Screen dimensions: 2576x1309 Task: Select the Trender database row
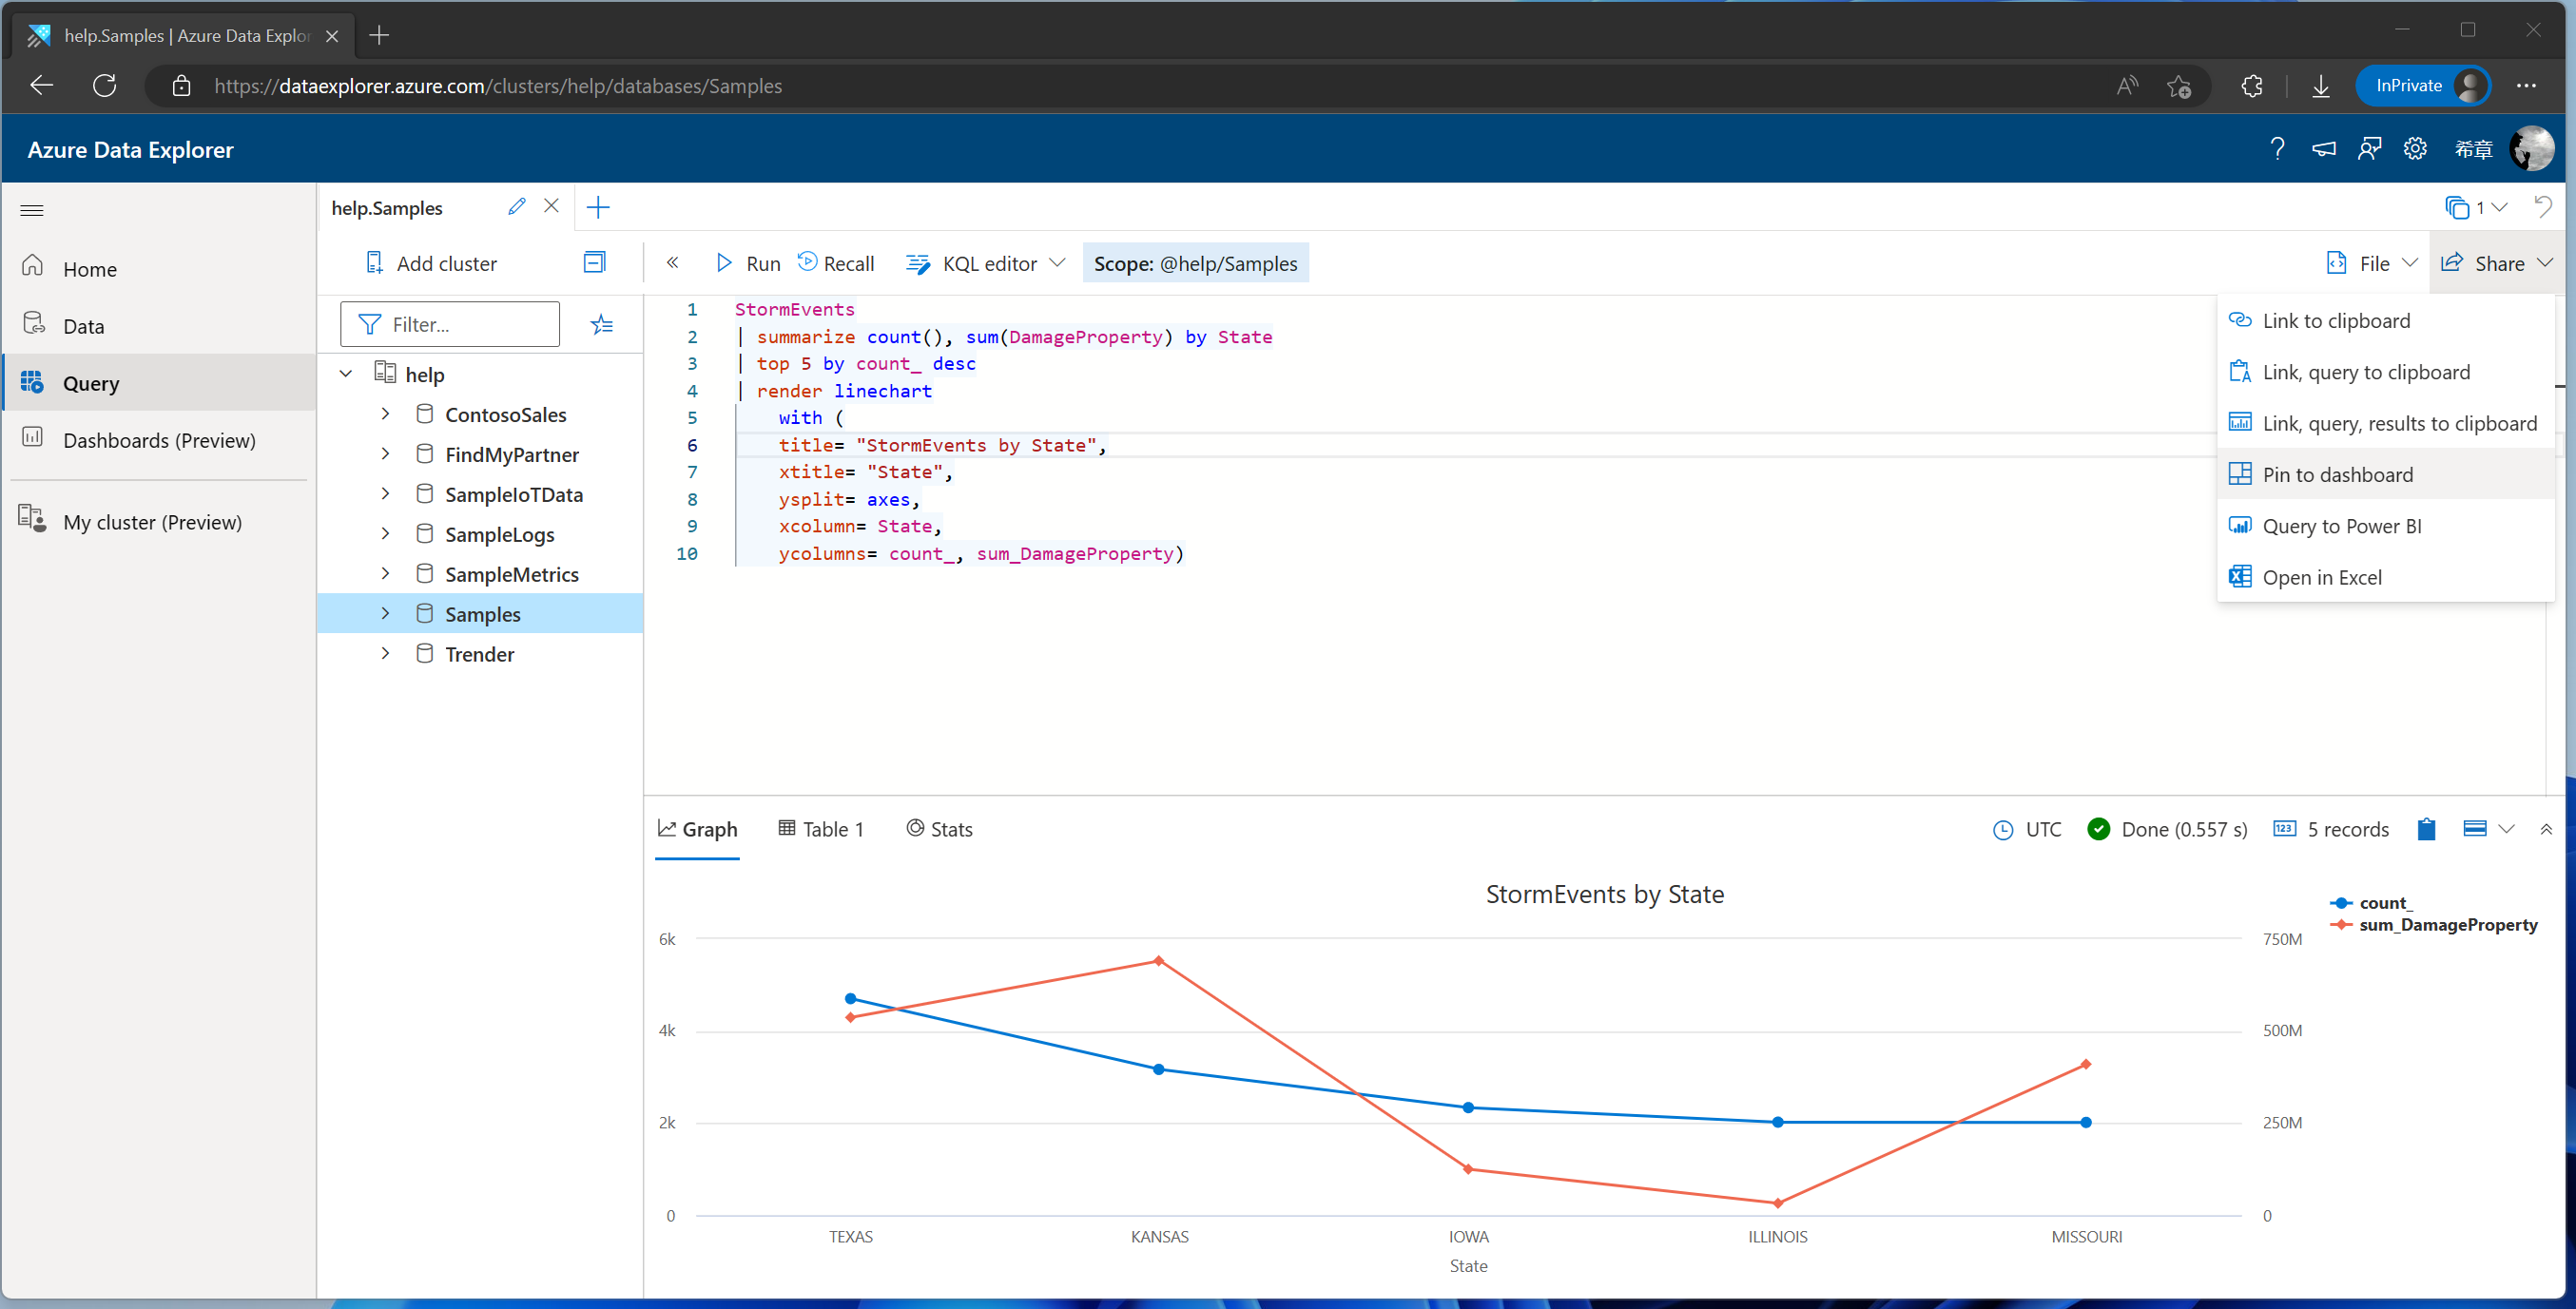[480, 653]
